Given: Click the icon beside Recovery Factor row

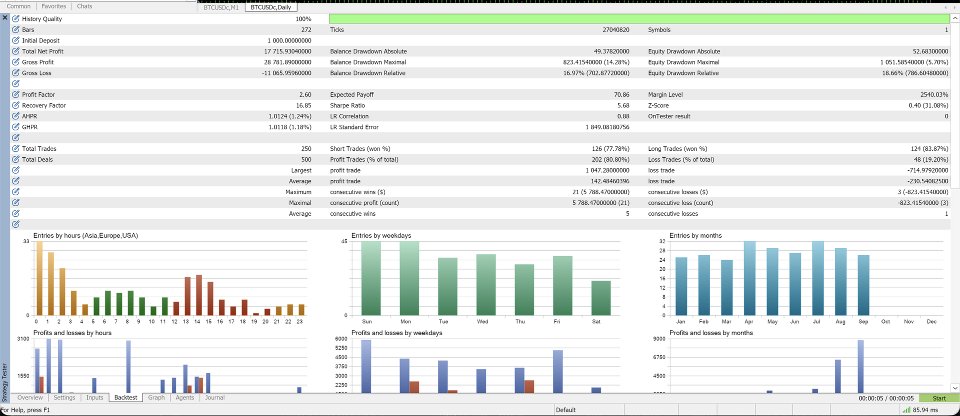Looking at the screenshot, I should [x=15, y=105].
